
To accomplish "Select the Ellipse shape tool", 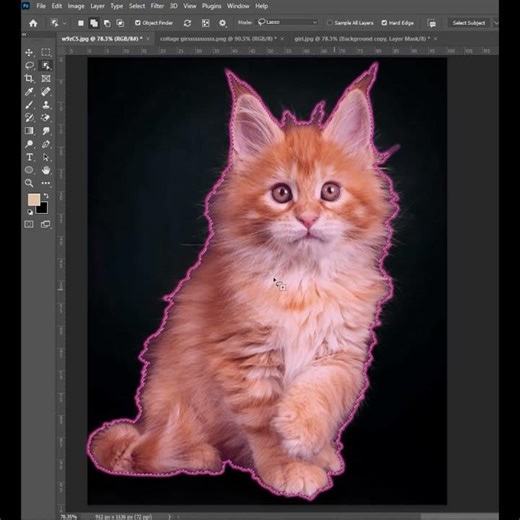I will point(29,170).
